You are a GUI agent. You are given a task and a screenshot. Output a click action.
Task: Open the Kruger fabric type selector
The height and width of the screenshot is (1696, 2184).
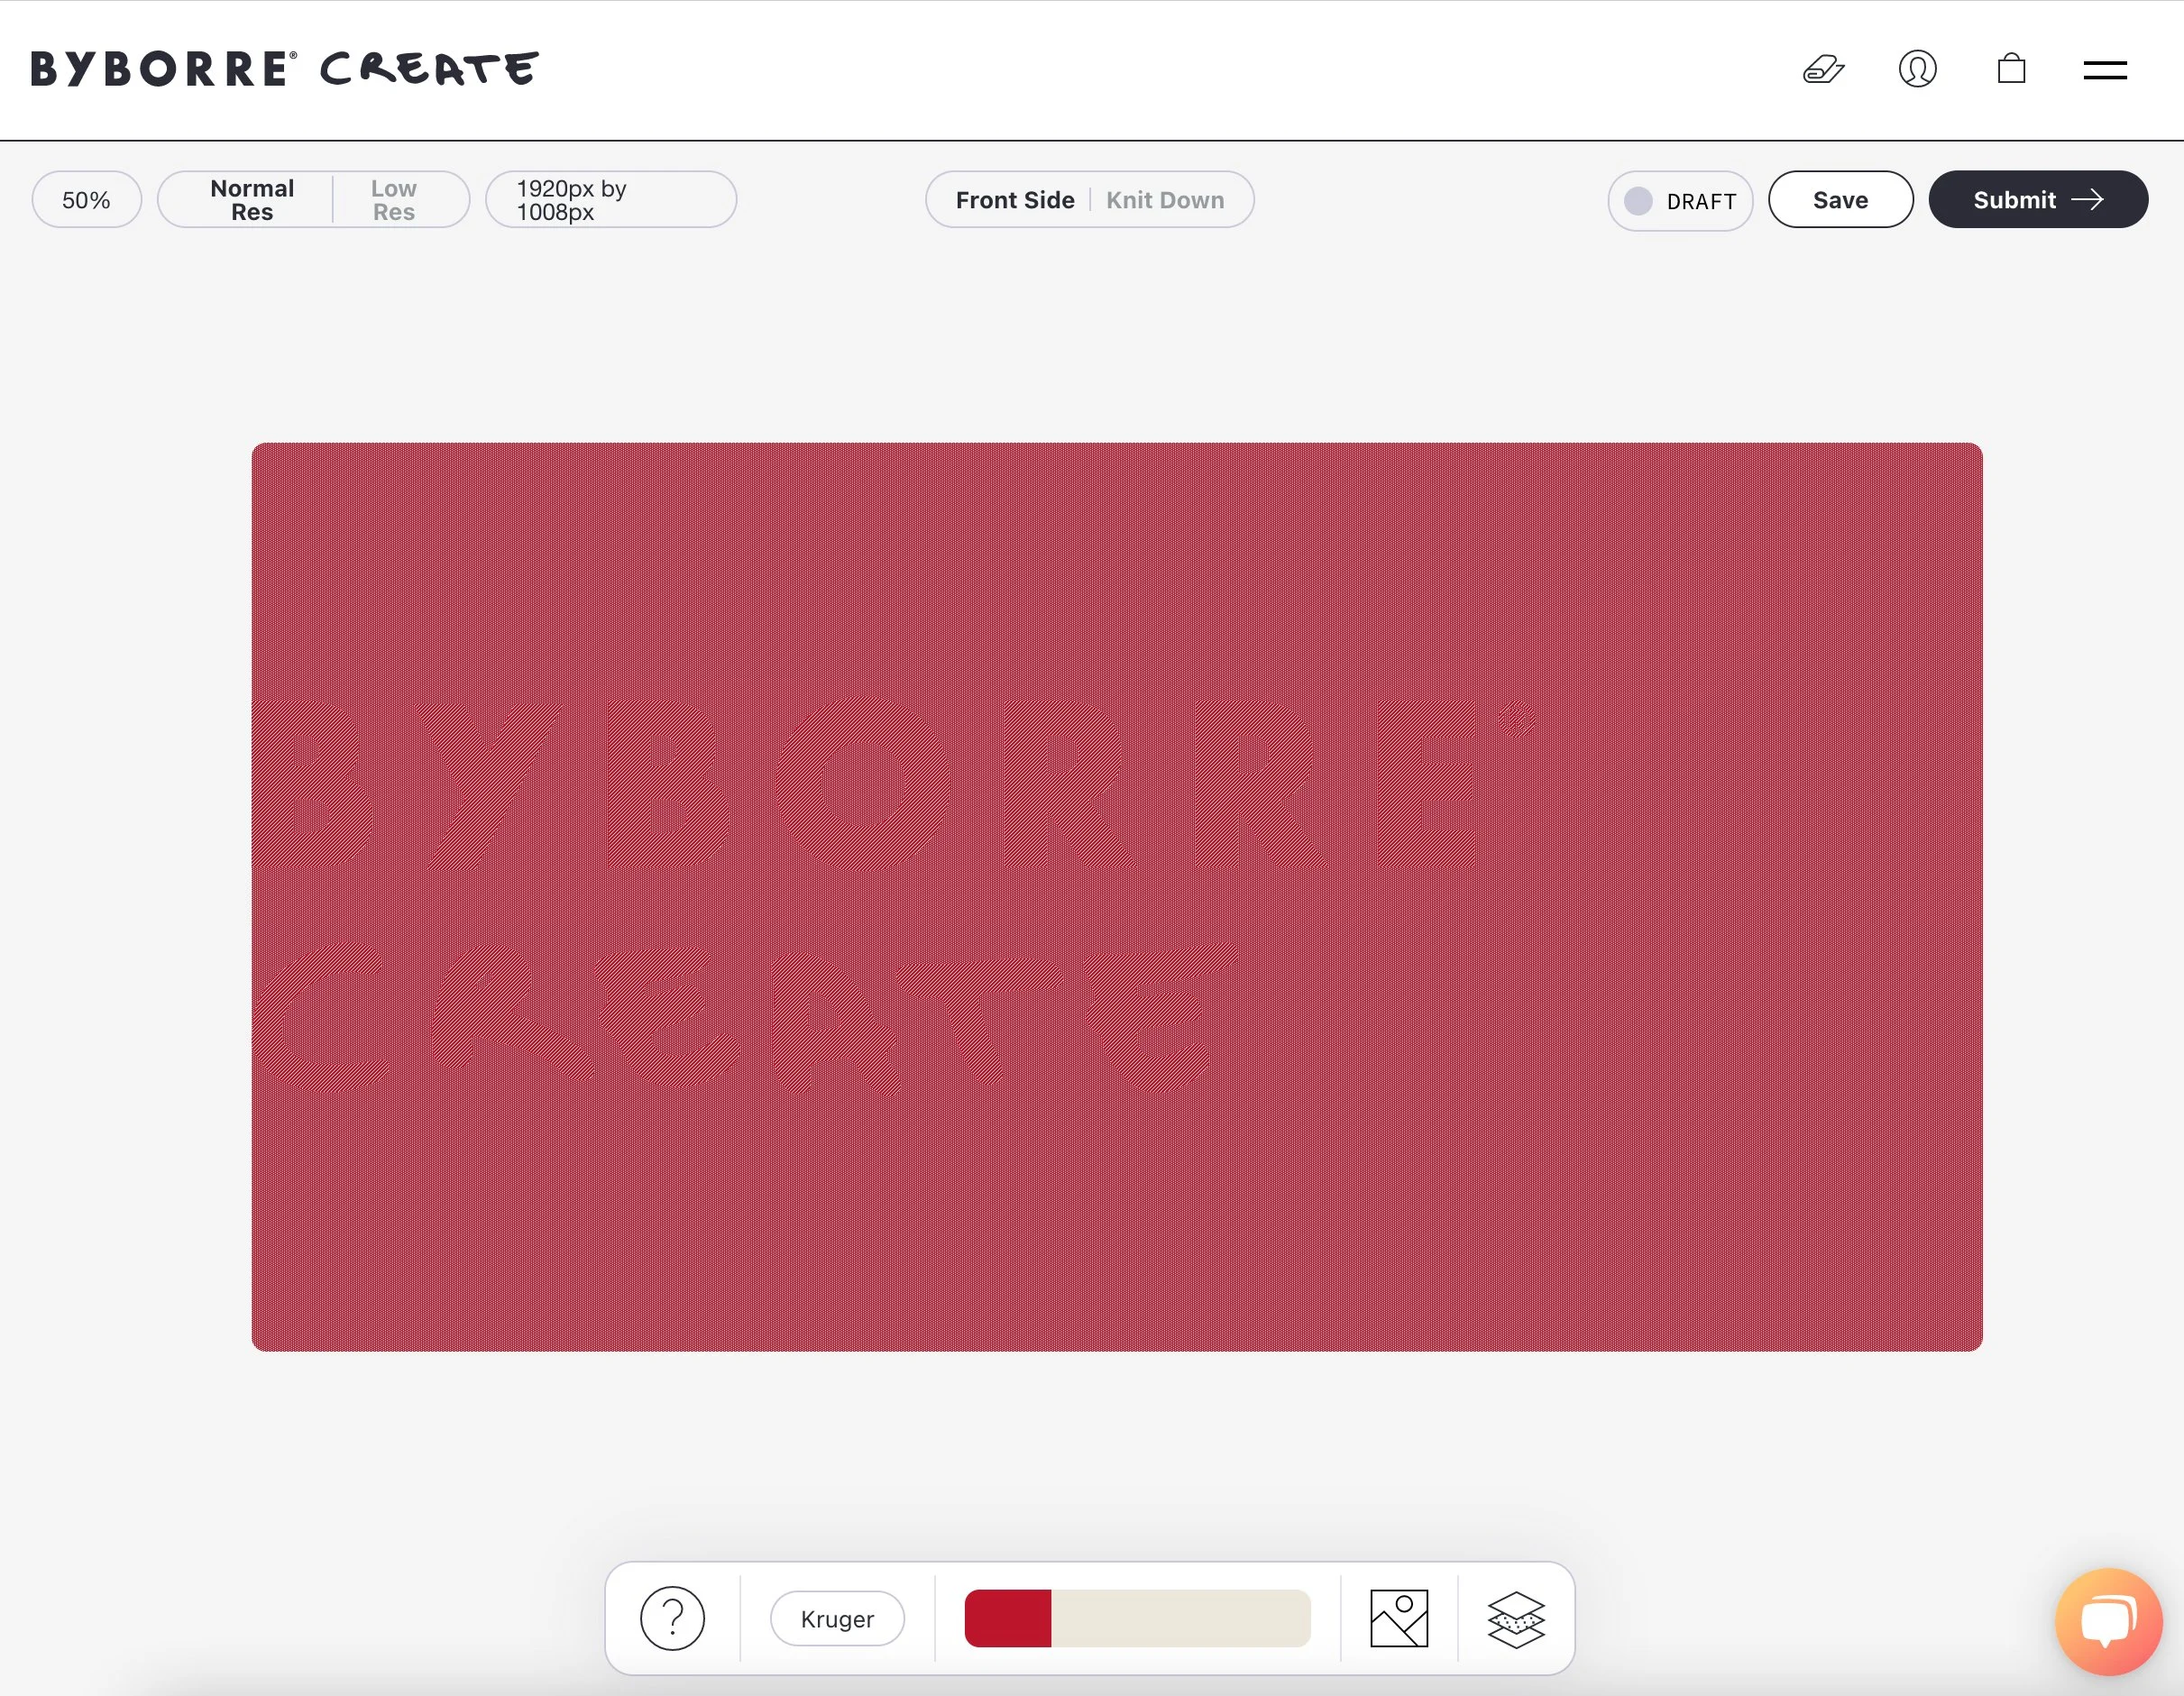(x=837, y=1618)
